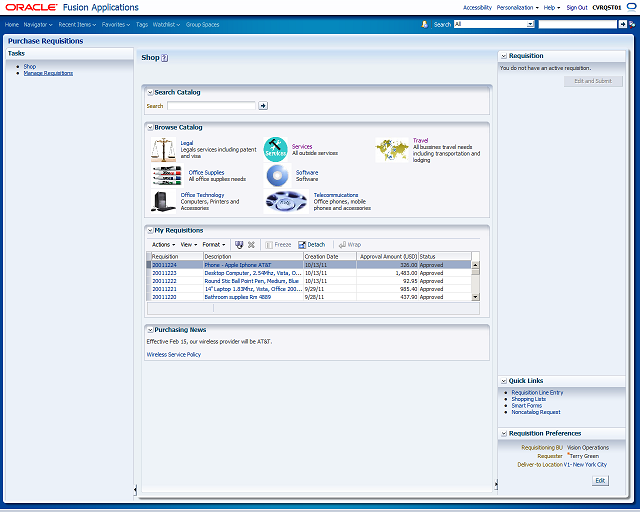This screenshot has width=640, height=512.
Task: Click the Edit and Submit button
Action: (593, 81)
